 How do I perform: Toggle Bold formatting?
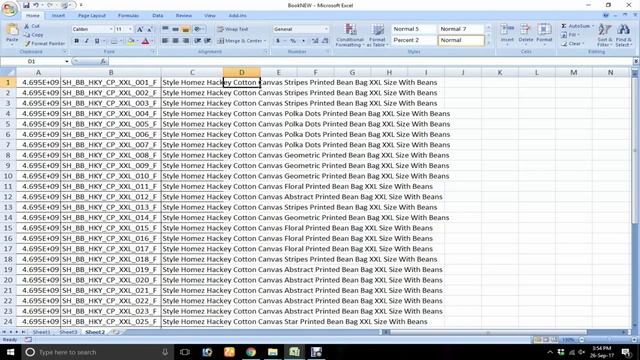(76, 41)
